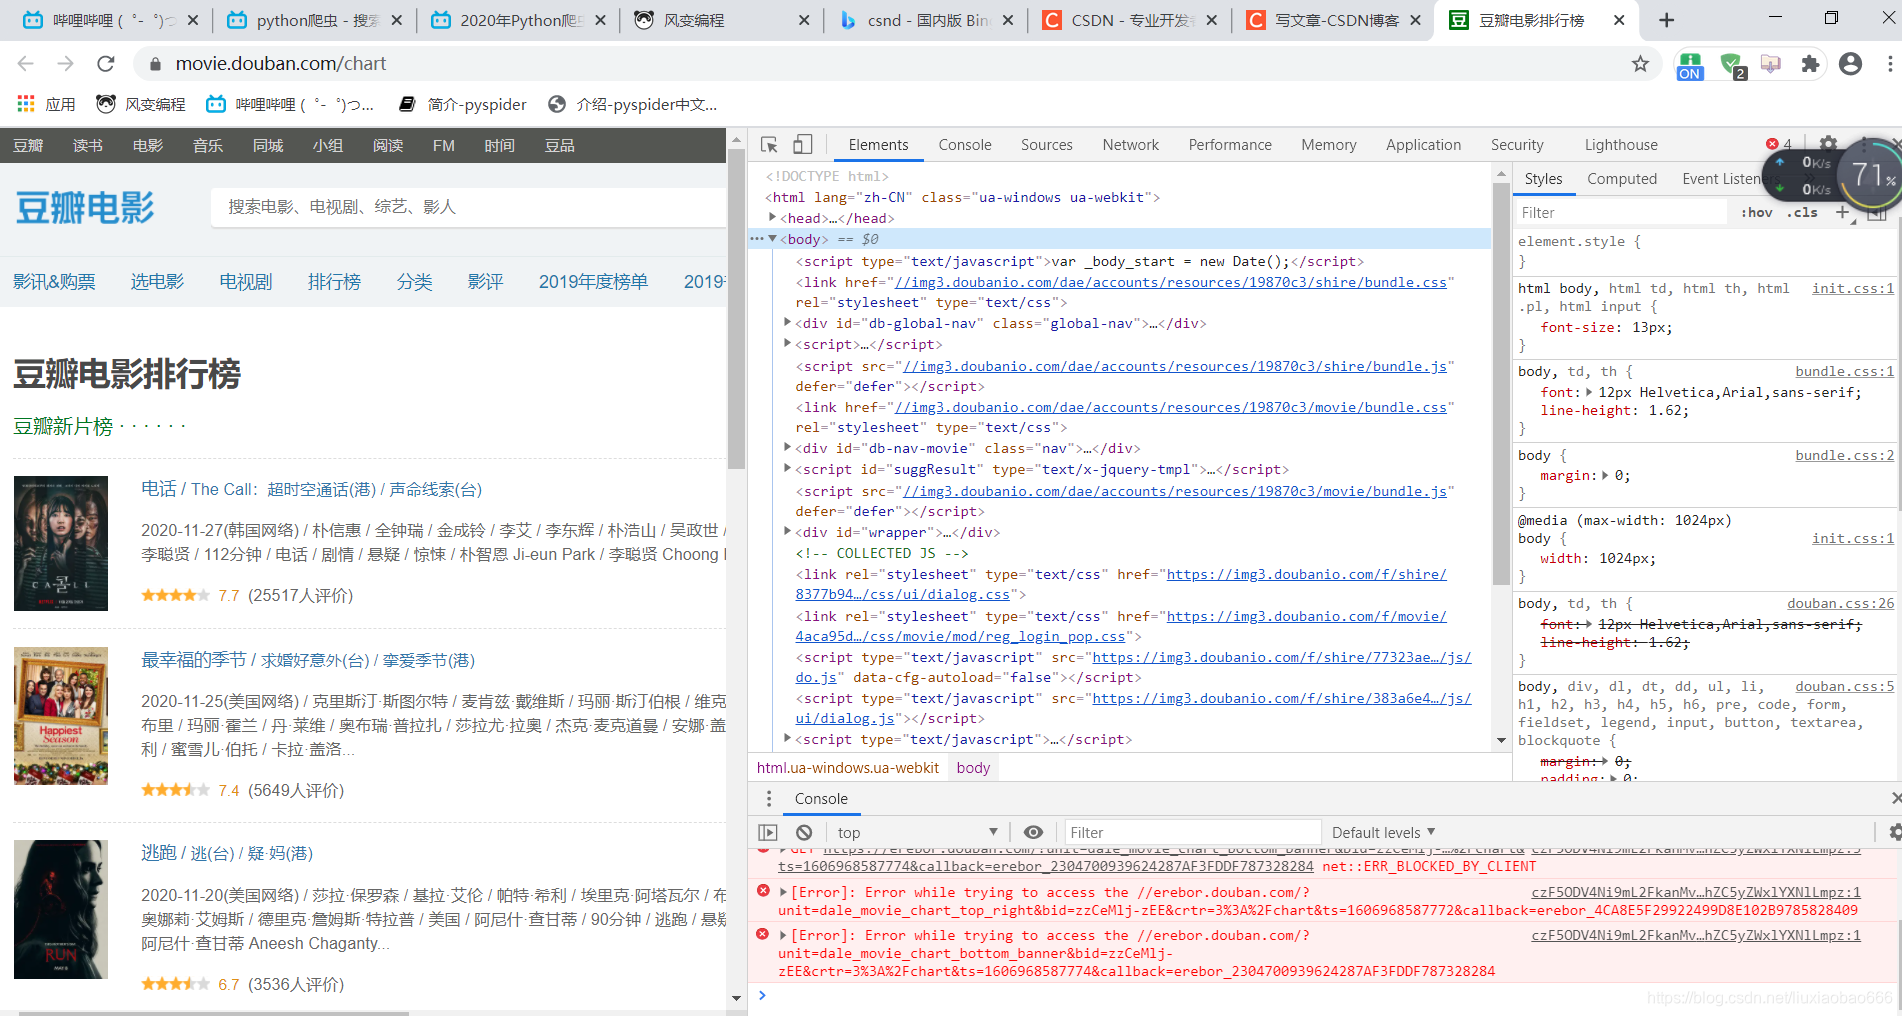This screenshot has width=1902, height=1016.
Task: Click the 豆瓣电影 logo
Action: click(x=85, y=208)
